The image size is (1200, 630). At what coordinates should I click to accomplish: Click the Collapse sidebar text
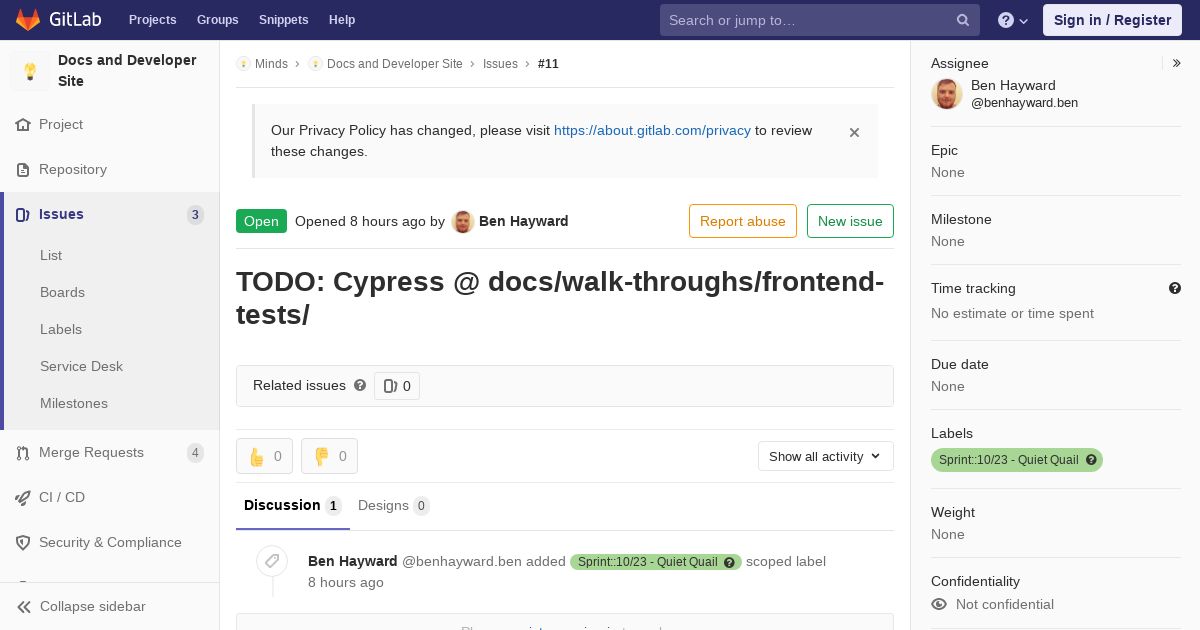pos(93,606)
